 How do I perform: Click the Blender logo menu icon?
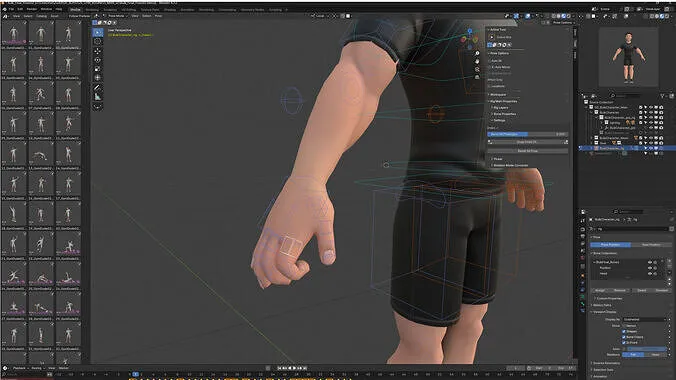click(5, 9)
